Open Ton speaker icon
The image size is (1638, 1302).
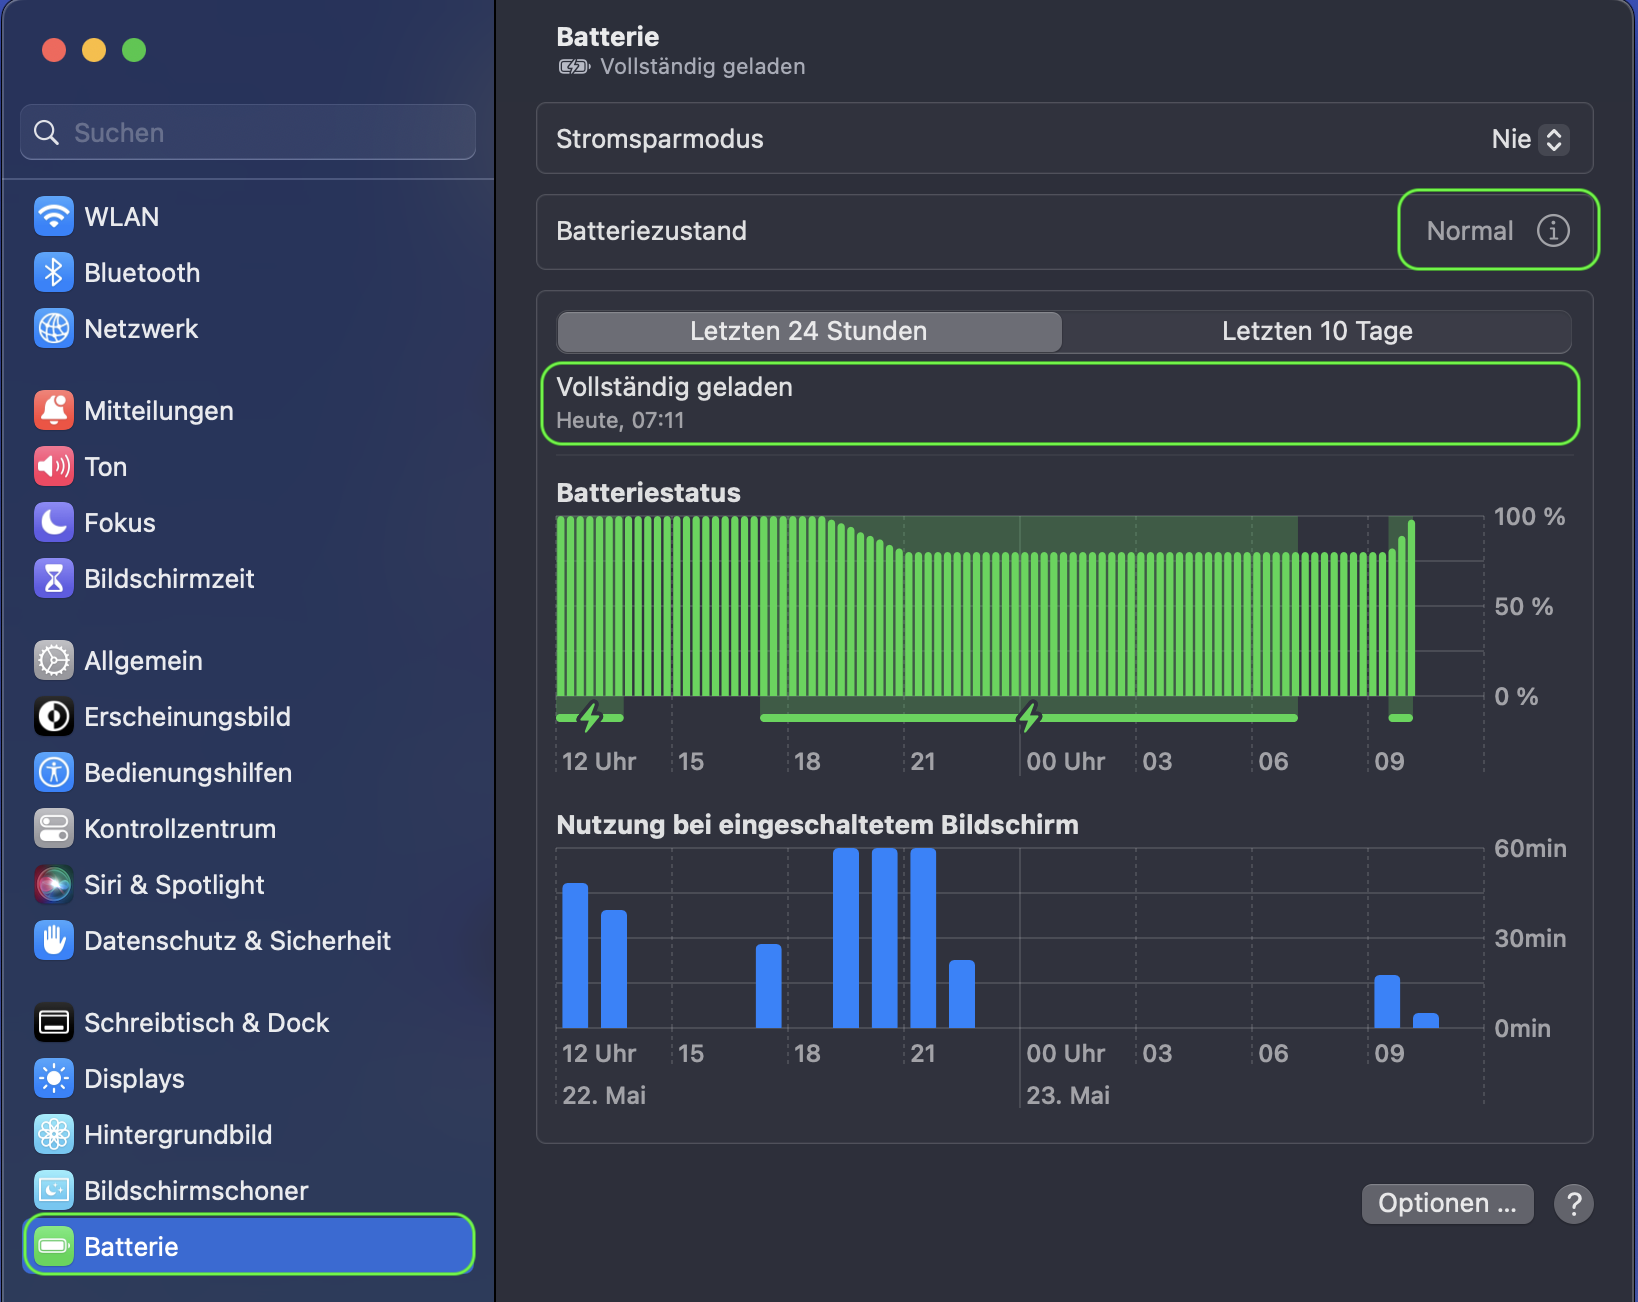tap(54, 466)
